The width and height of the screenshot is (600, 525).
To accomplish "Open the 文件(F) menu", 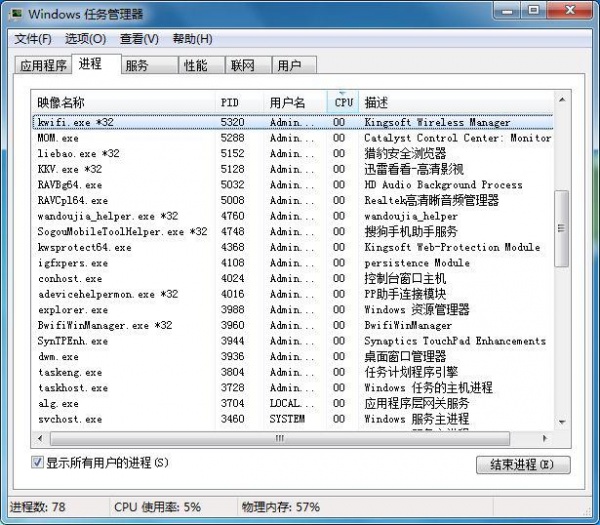I will pyautogui.click(x=33, y=39).
